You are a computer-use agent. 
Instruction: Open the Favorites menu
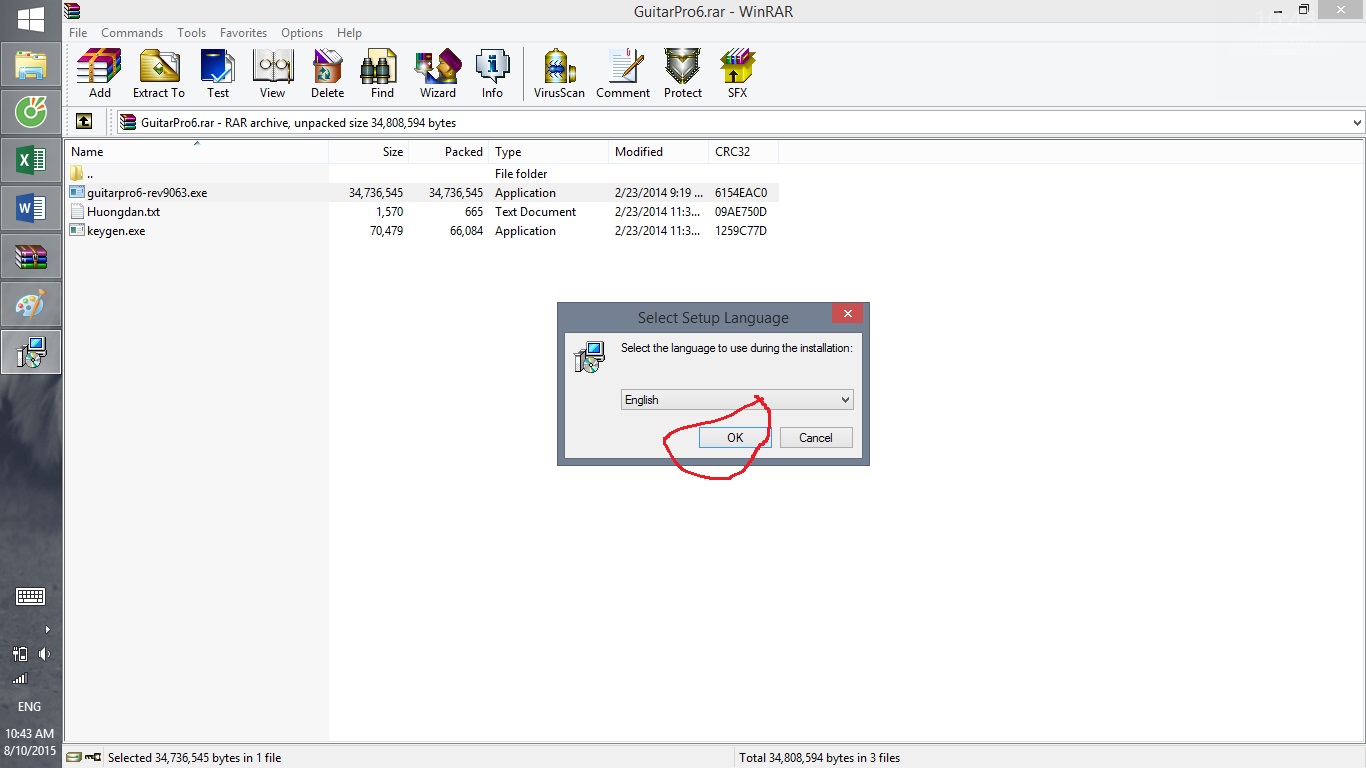(x=244, y=33)
